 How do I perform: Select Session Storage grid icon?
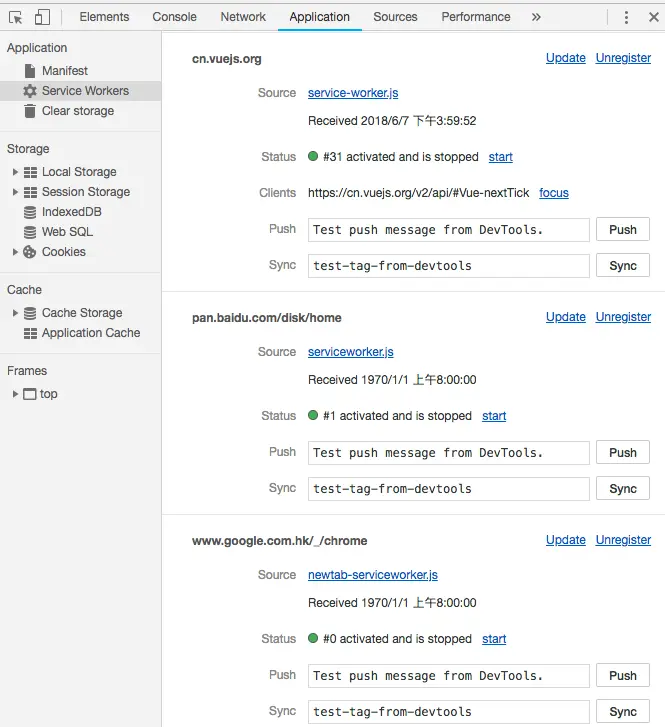coord(30,192)
